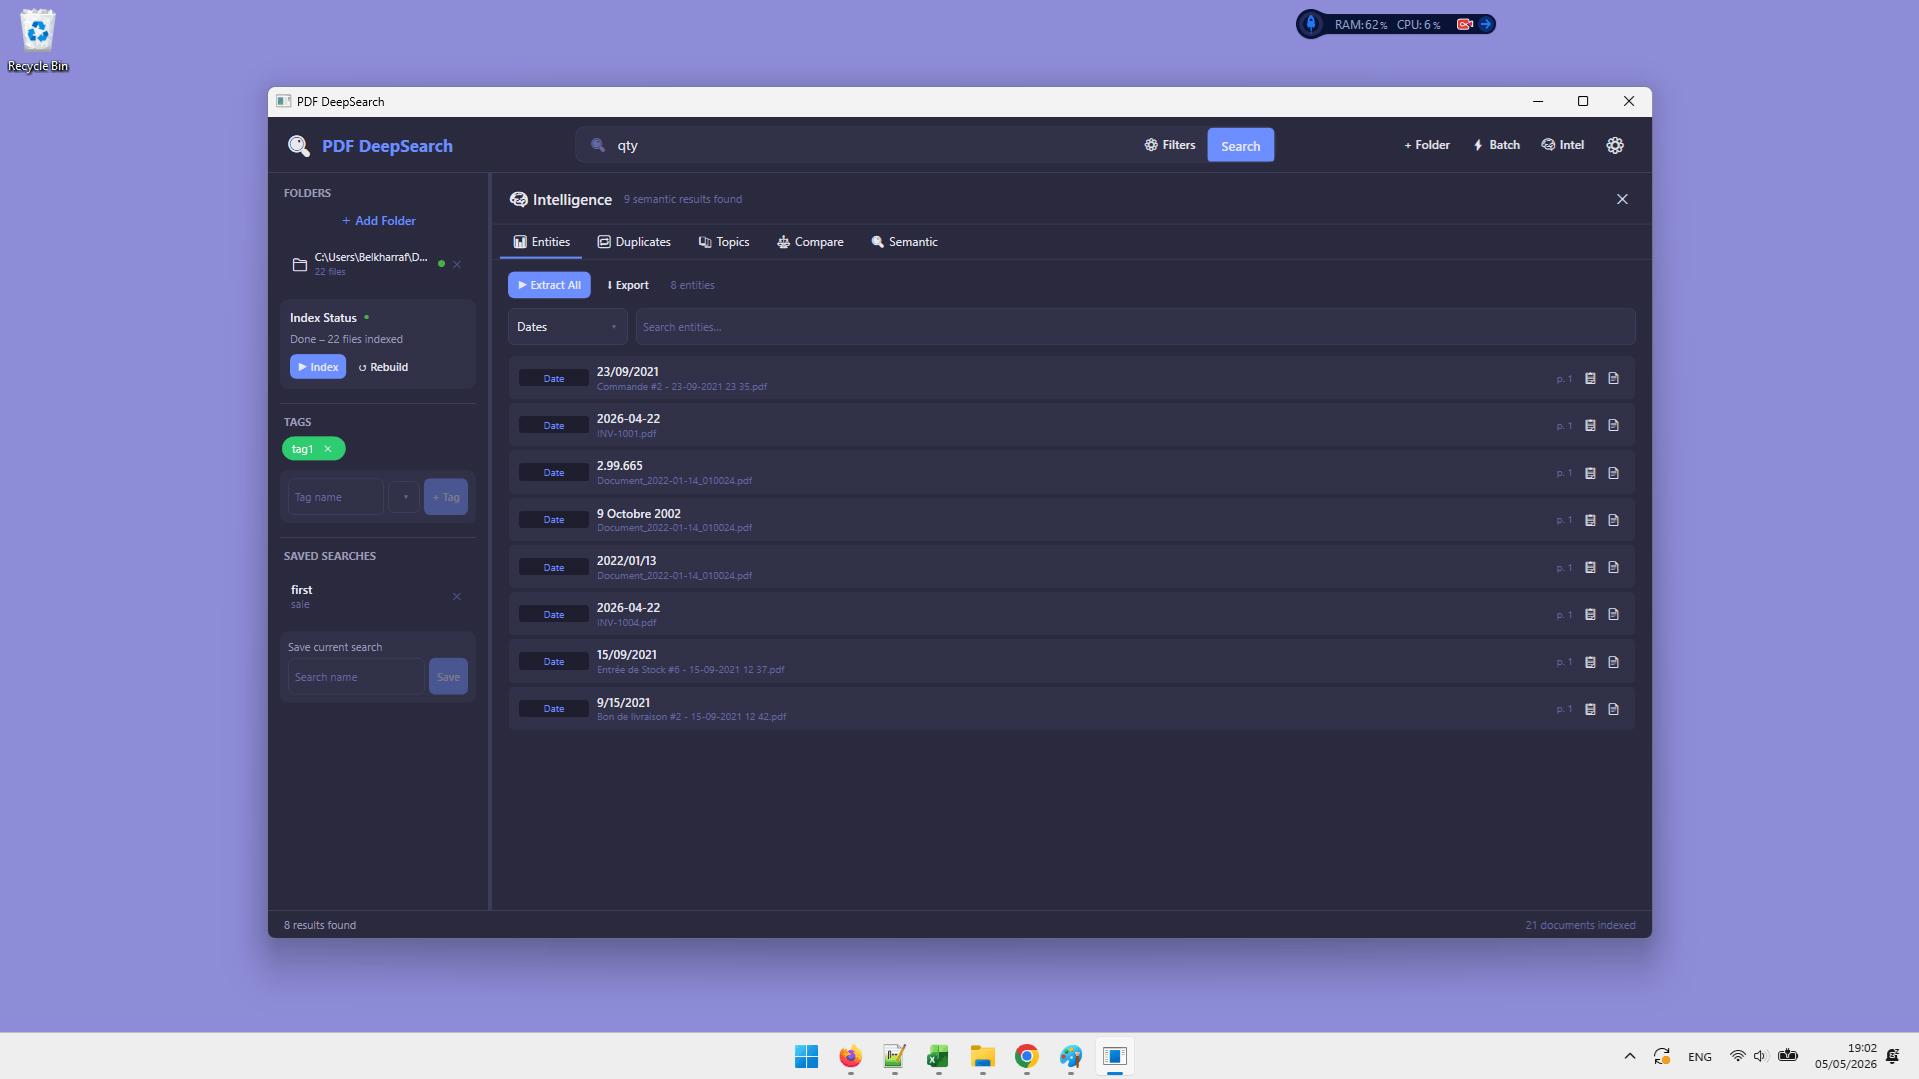Open document icon for entity 15/09/2021
The height and width of the screenshot is (1079, 1919).
tap(1613, 662)
